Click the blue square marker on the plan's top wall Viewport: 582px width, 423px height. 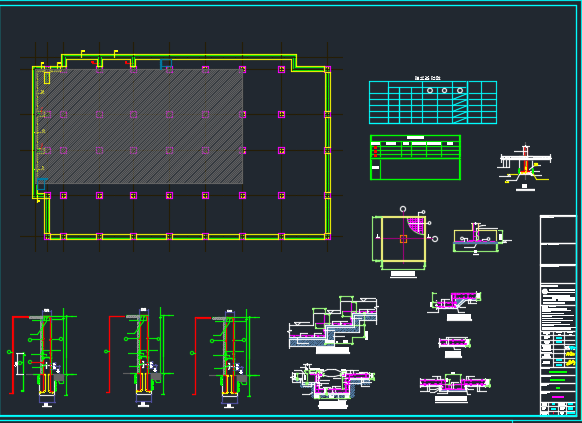166,64
